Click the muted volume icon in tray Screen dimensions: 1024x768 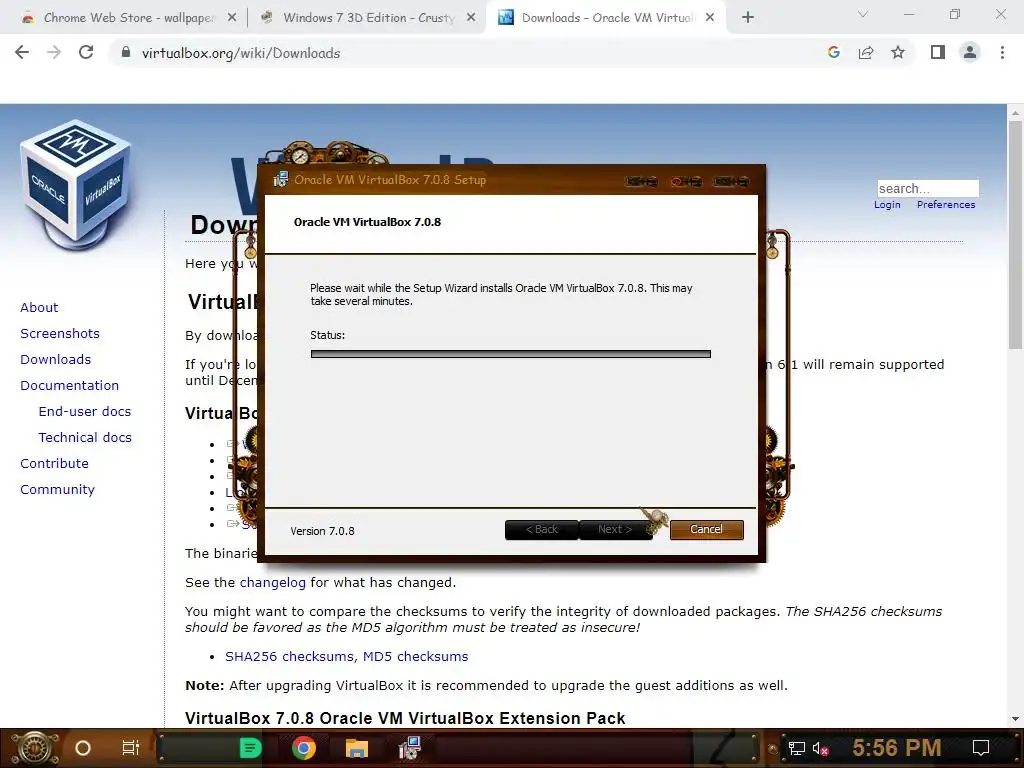(x=820, y=748)
